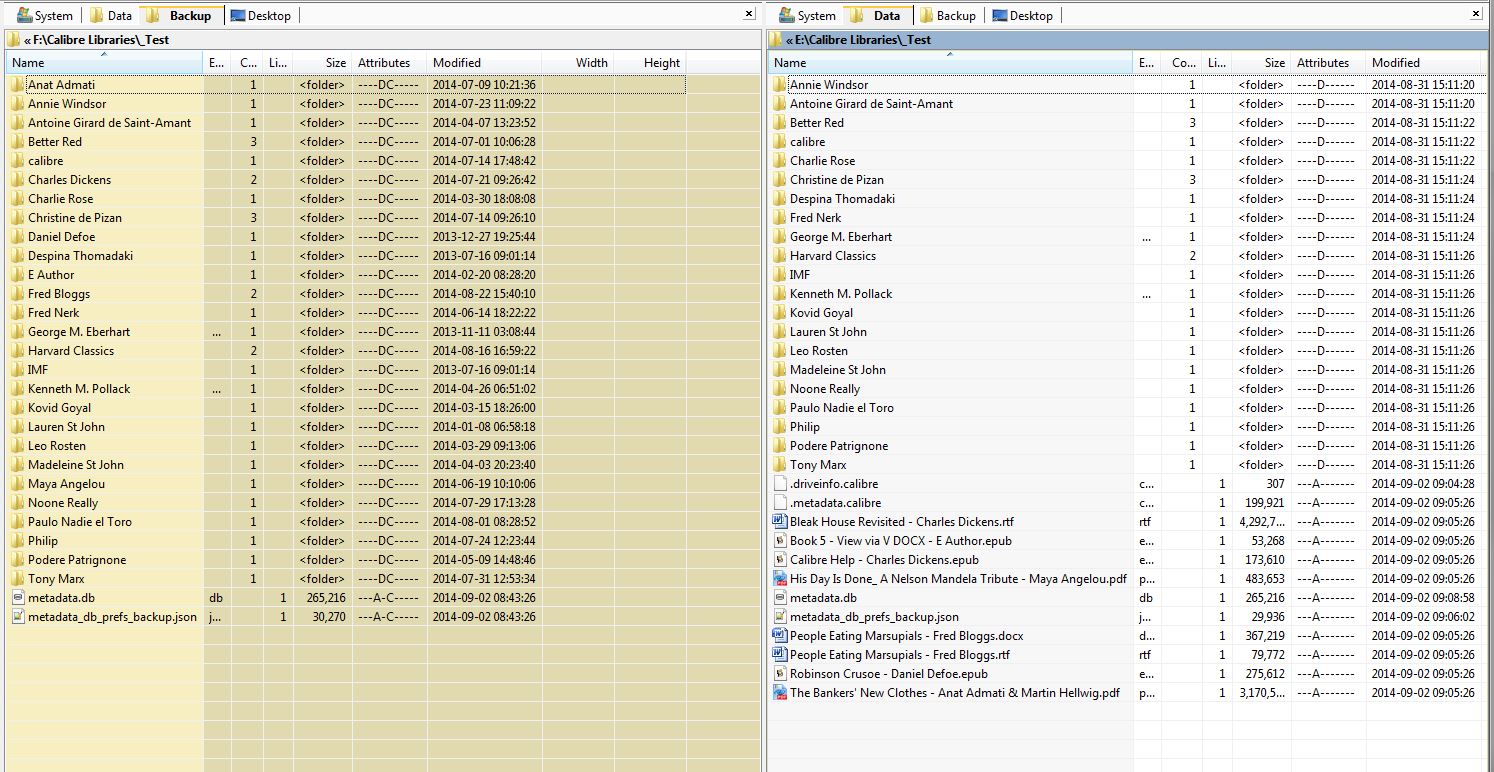
Task: Sort the right pane by the Name column
Action: pyautogui.click(x=950, y=63)
